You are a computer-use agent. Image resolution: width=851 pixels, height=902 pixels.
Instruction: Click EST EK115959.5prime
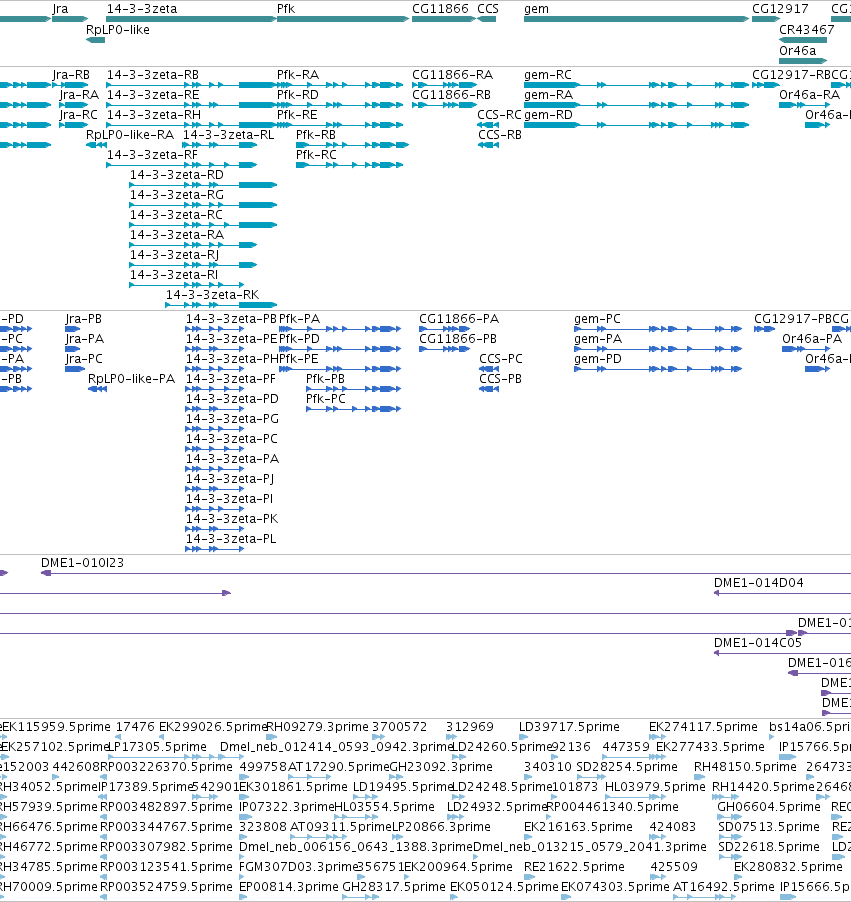[x=56, y=727]
